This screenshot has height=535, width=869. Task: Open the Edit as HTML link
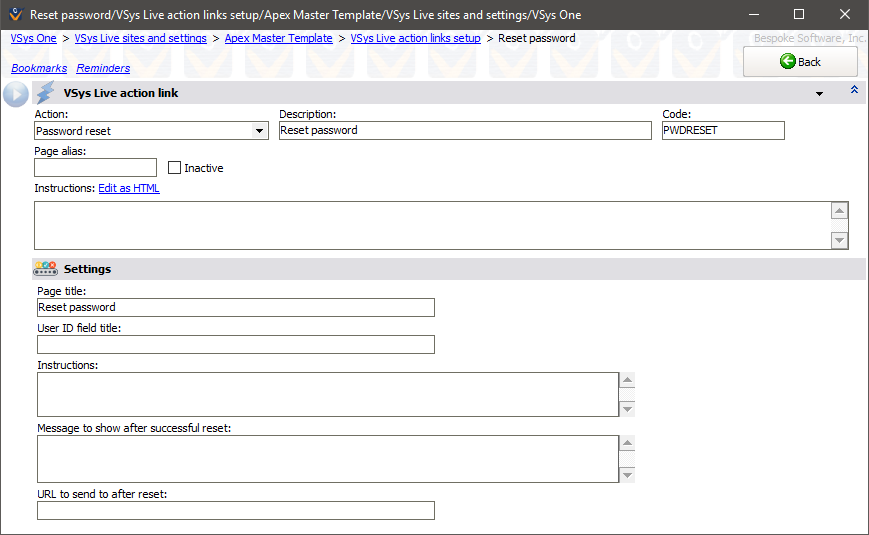tap(128, 188)
